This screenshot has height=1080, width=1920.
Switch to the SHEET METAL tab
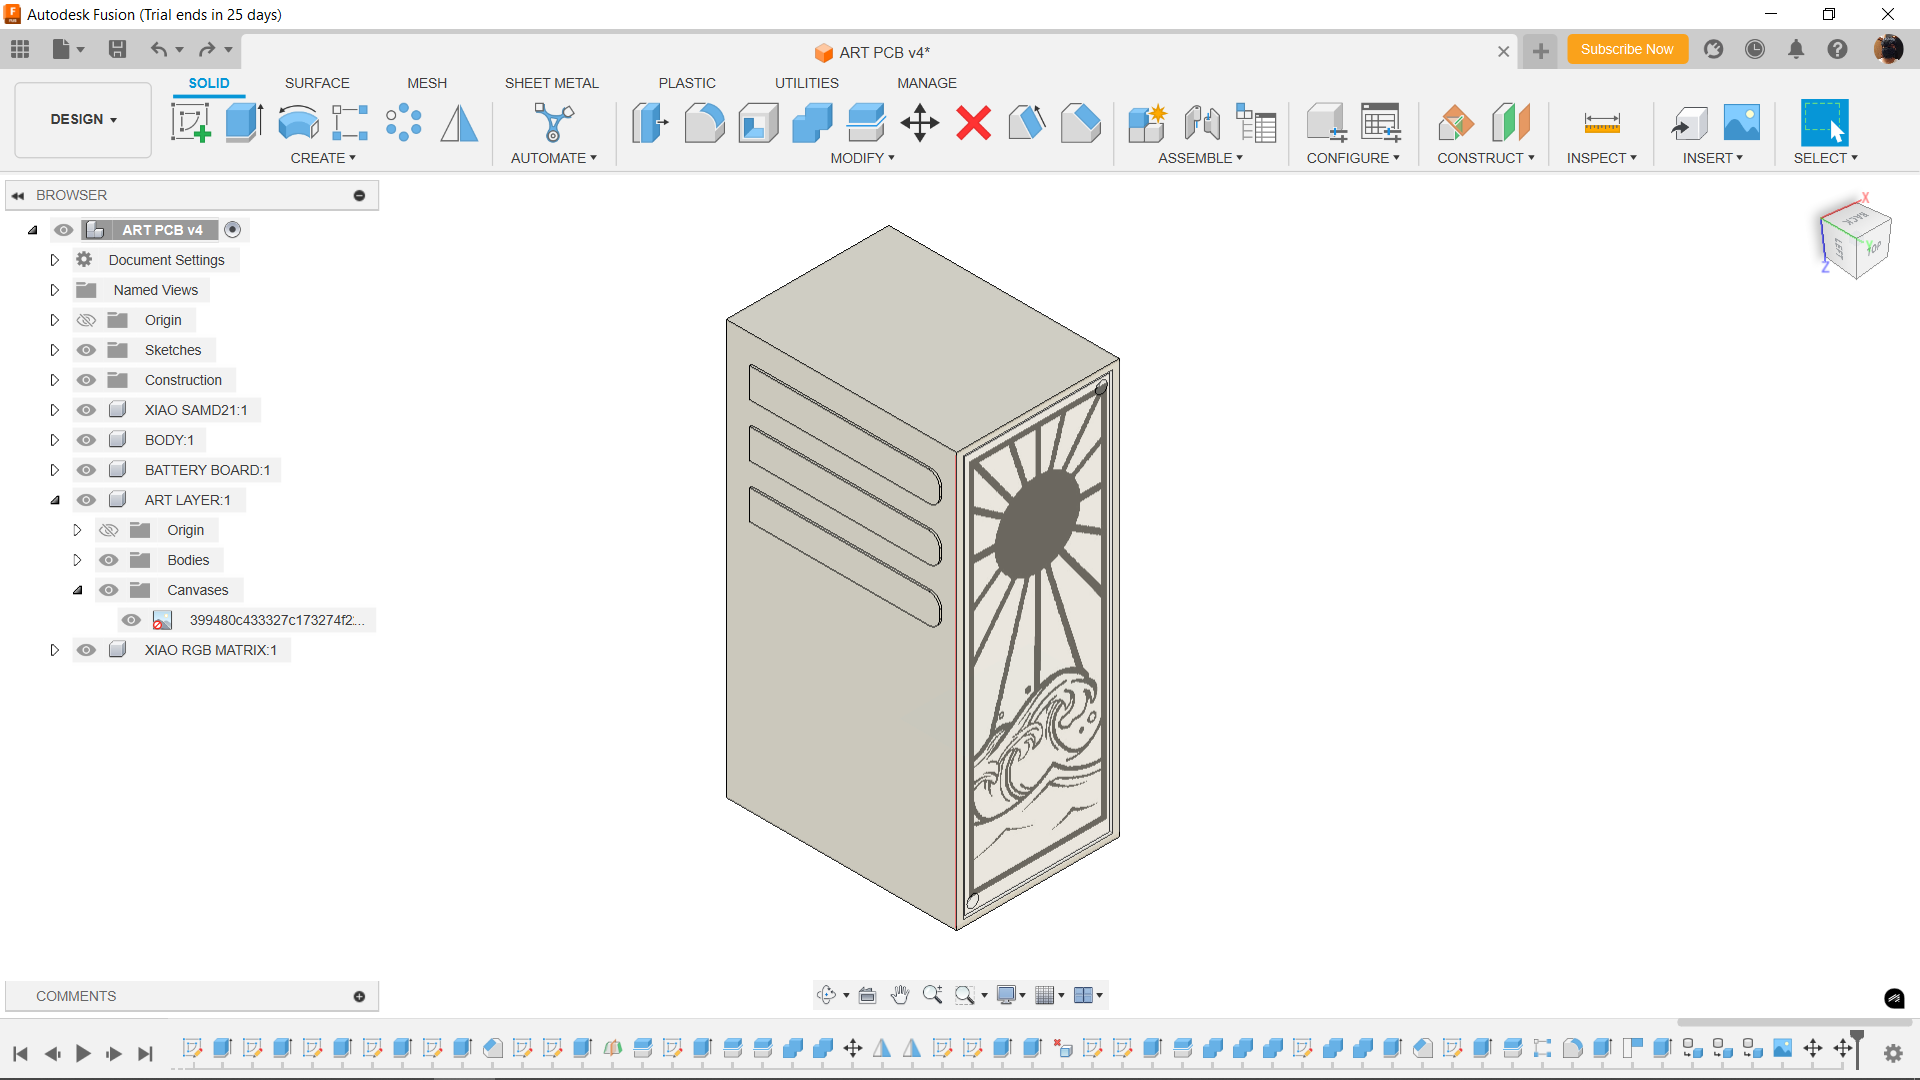(x=551, y=83)
